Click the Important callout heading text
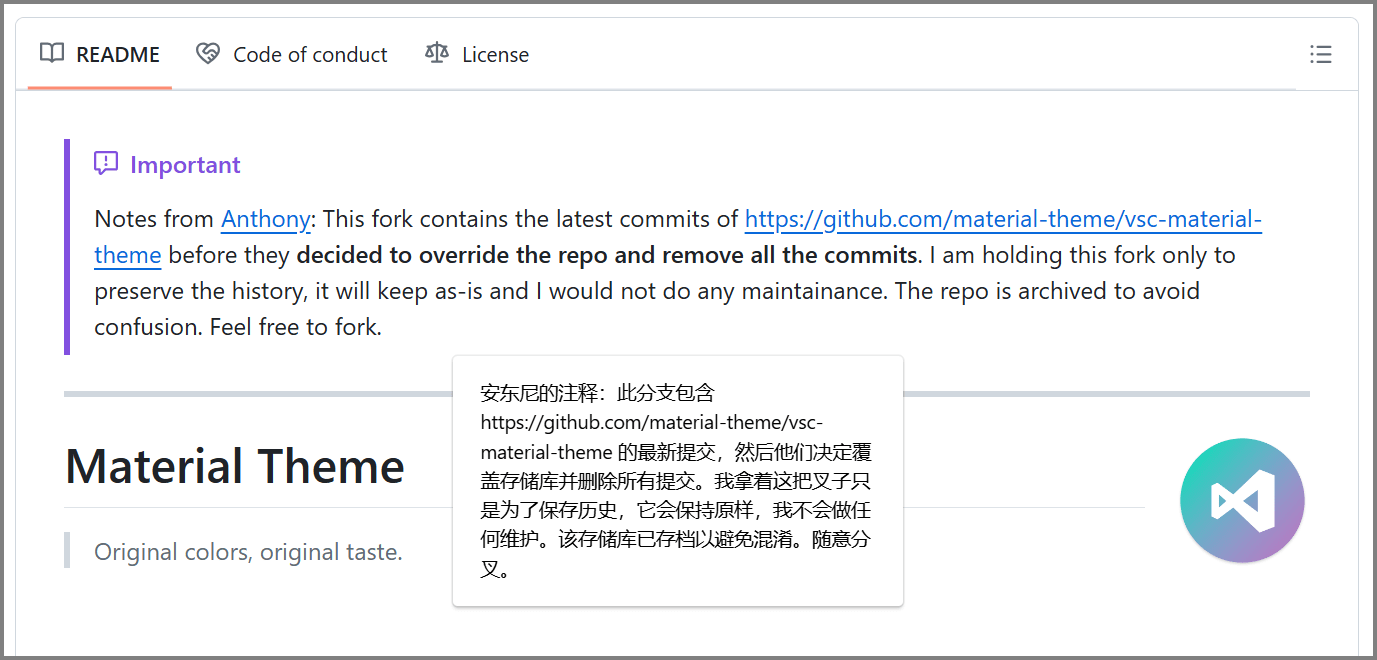 pos(185,163)
